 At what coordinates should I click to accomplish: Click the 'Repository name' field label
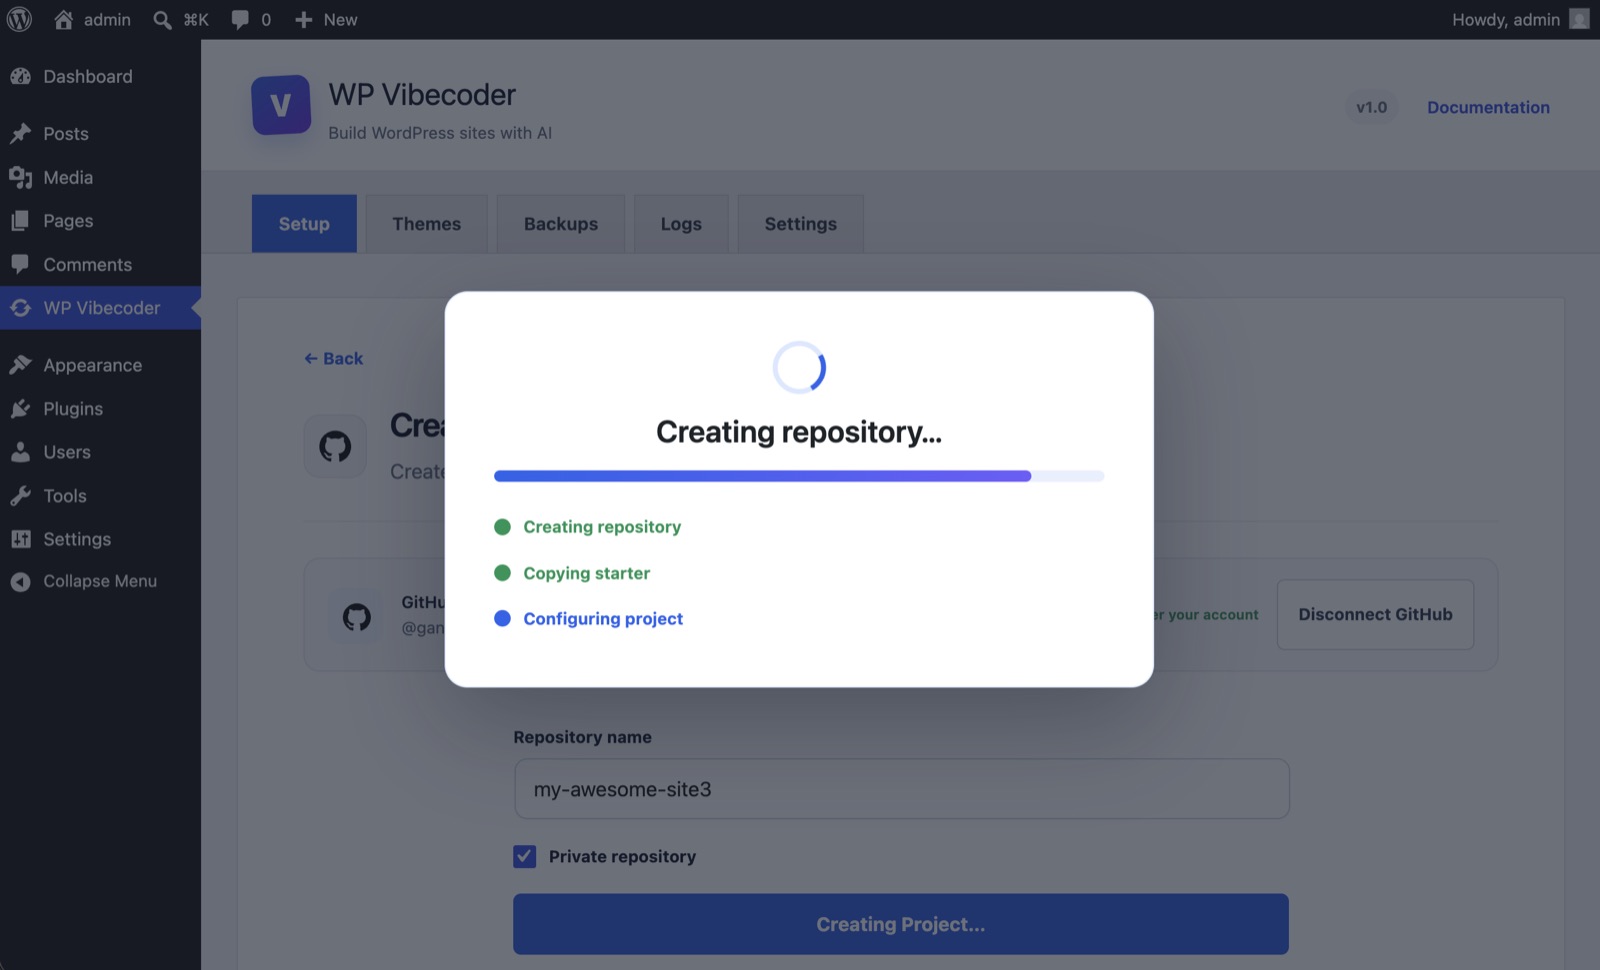[582, 737]
